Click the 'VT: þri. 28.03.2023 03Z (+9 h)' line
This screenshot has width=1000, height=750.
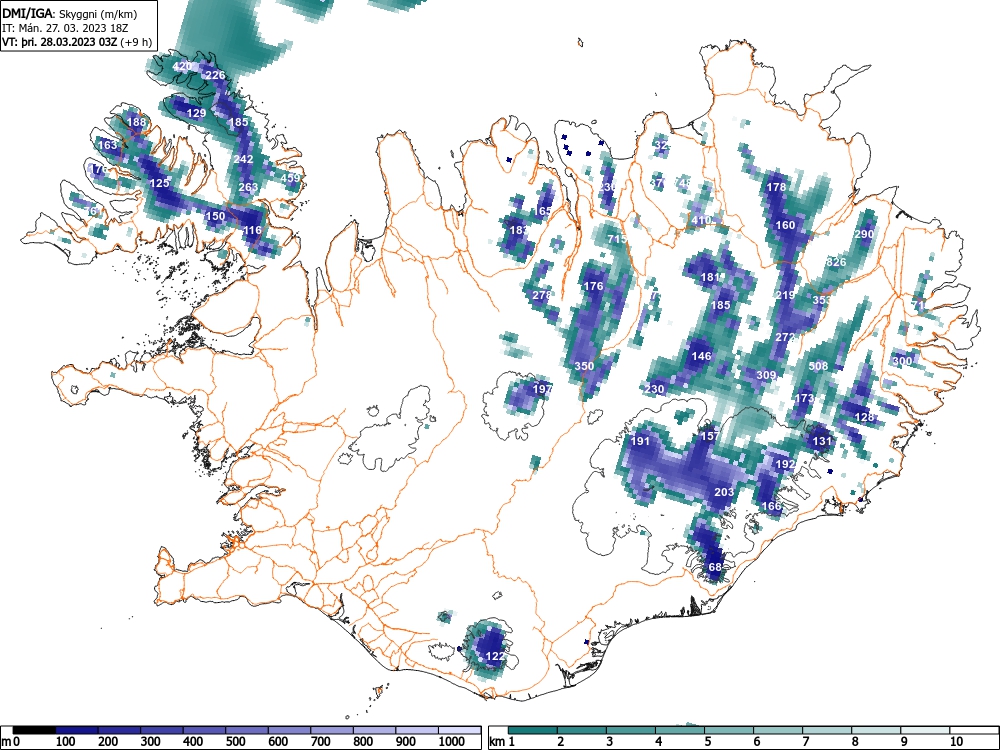[77, 42]
